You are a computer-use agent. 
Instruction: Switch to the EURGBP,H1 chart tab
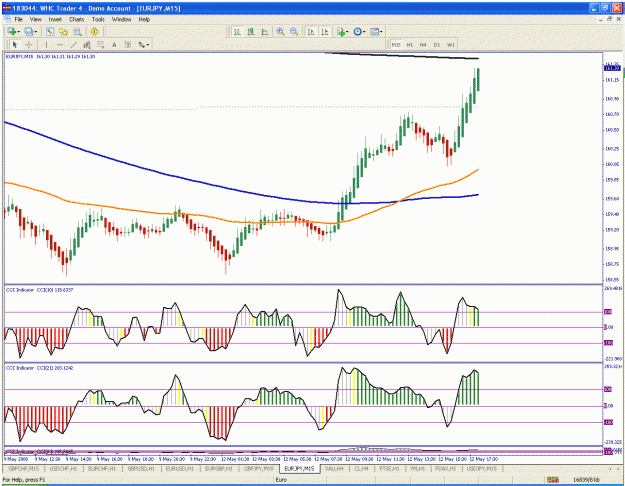(x=218, y=468)
